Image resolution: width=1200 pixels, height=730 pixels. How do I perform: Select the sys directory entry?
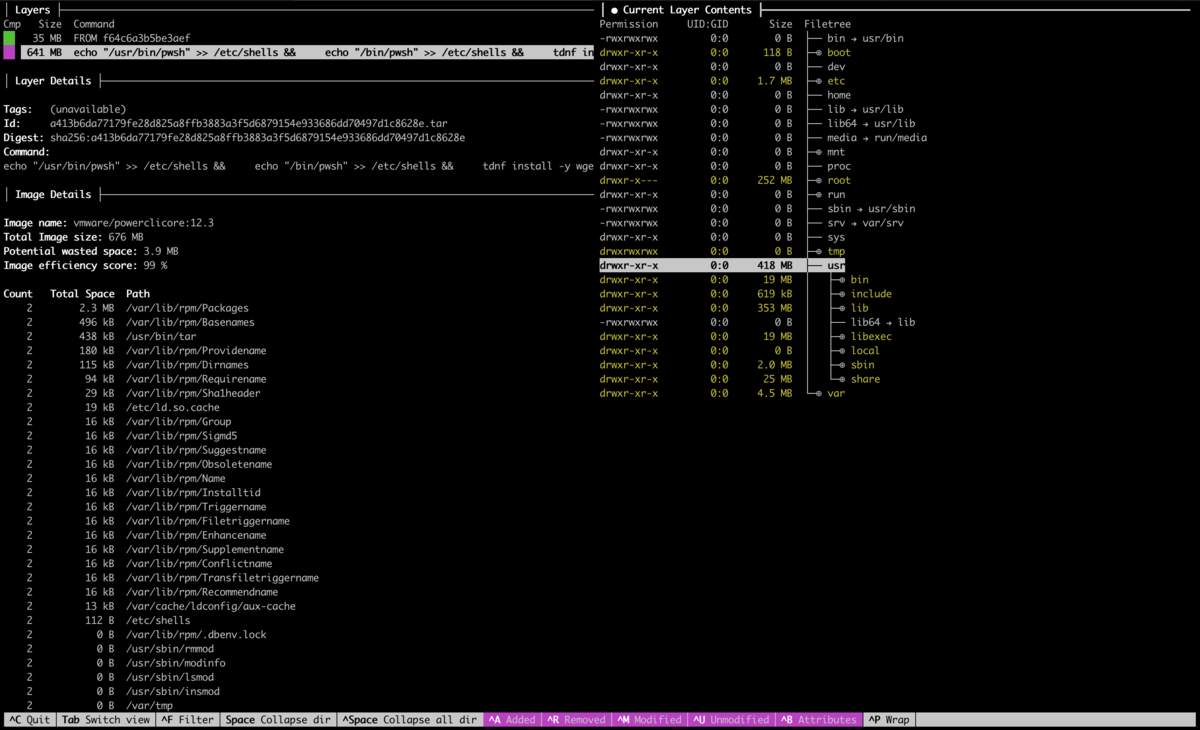(x=836, y=238)
